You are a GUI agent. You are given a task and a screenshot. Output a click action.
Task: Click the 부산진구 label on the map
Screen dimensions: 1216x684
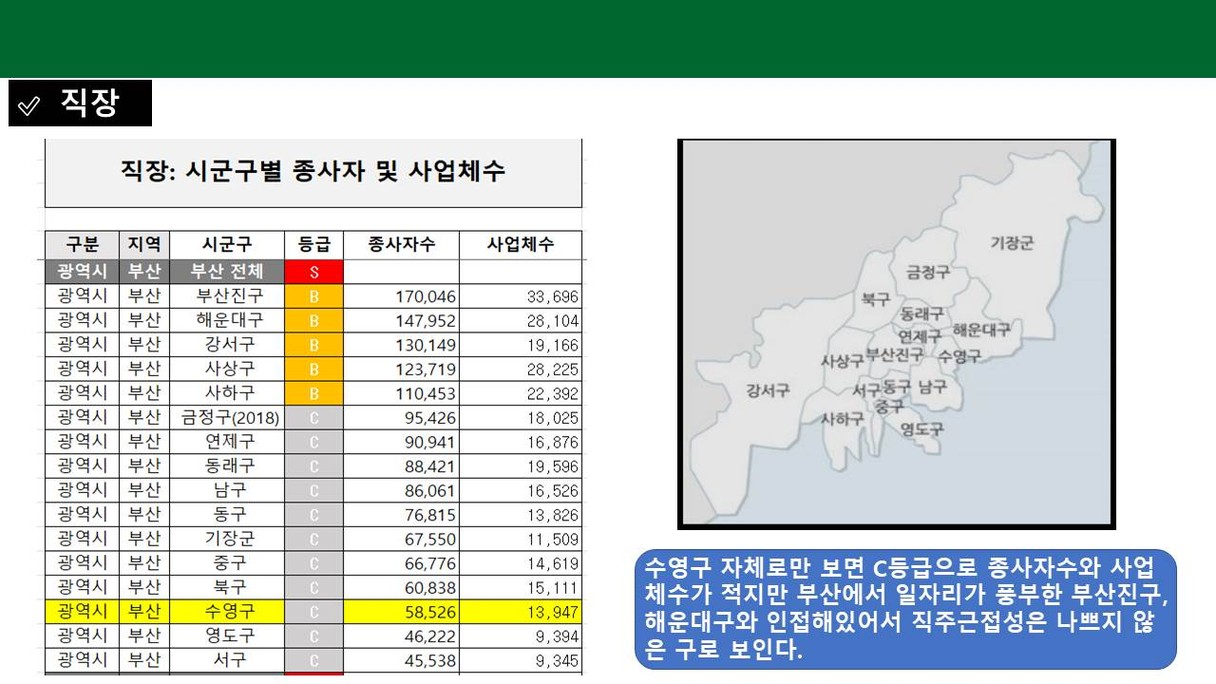pyautogui.click(x=894, y=355)
